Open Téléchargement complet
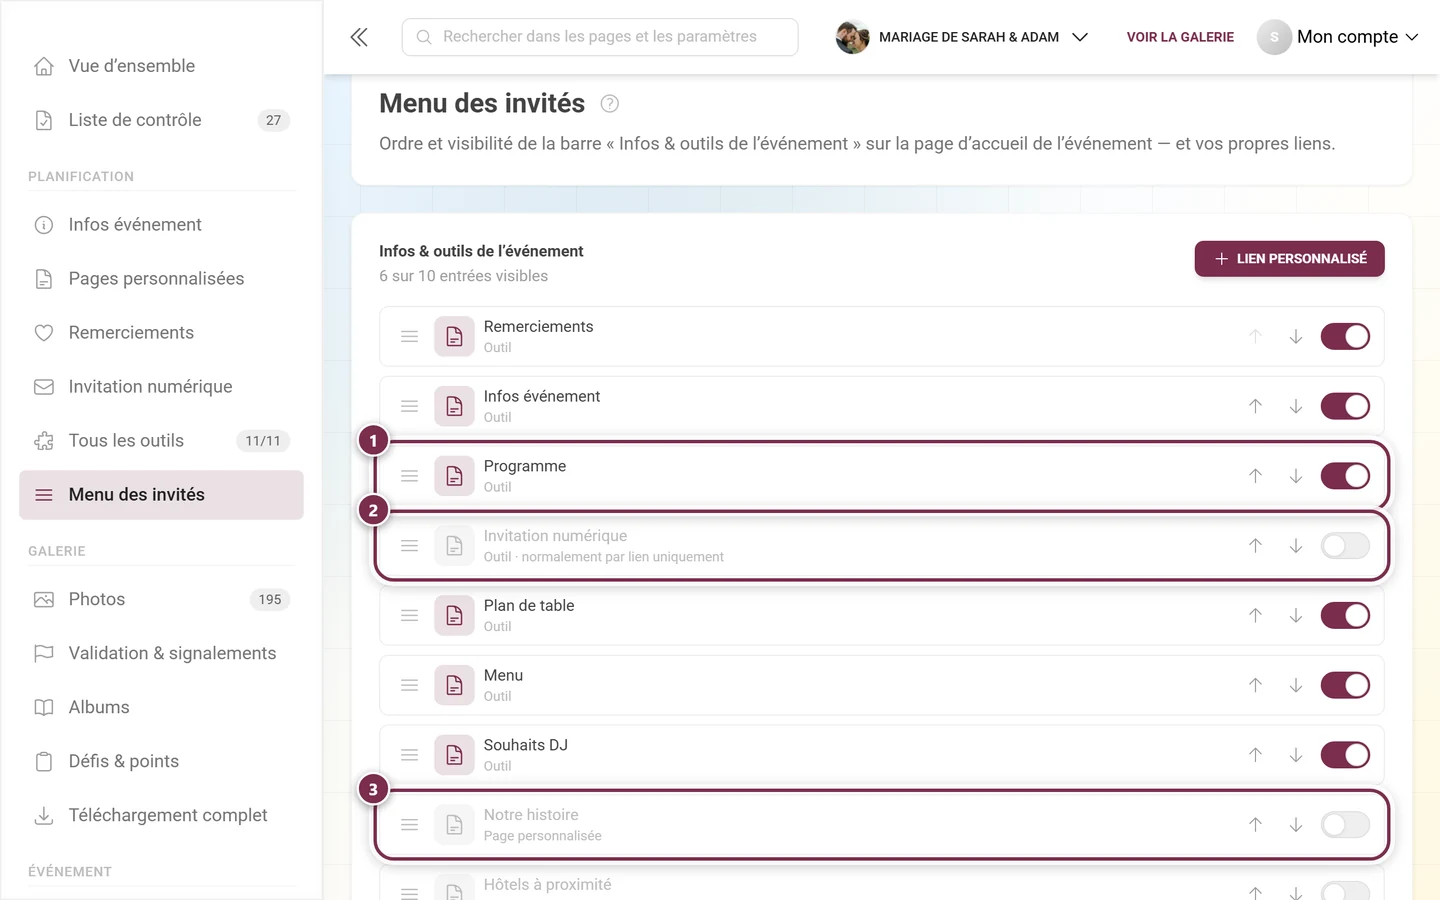The image size is (1440, 900). pos(161,816)
